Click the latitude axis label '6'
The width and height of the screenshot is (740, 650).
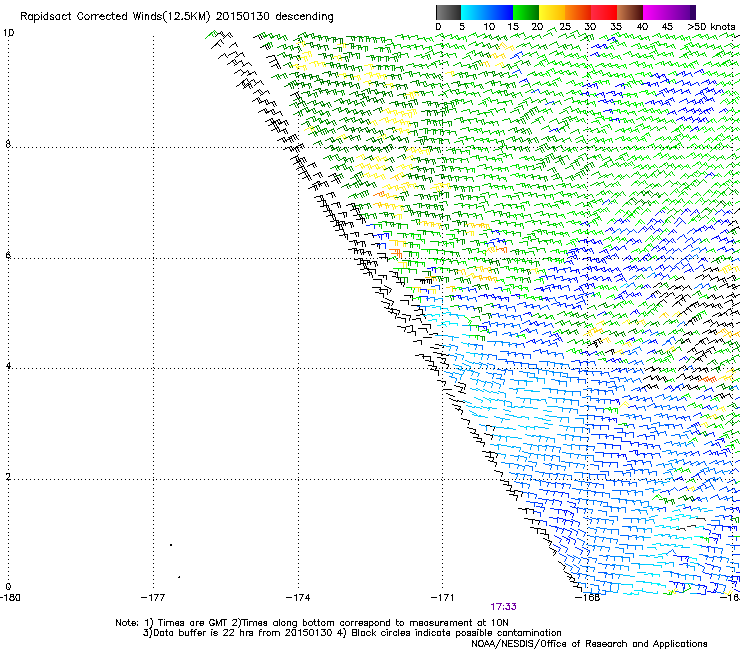pyautogui.click(x=8, y=255)
